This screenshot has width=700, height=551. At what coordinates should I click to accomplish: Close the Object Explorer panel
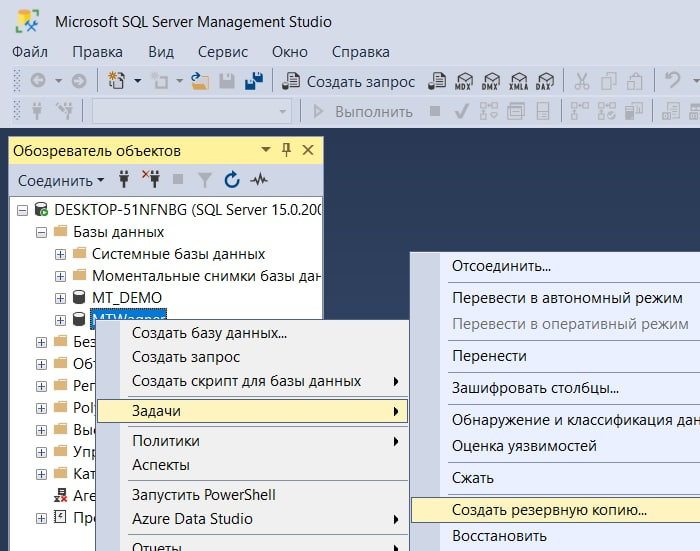308,150
